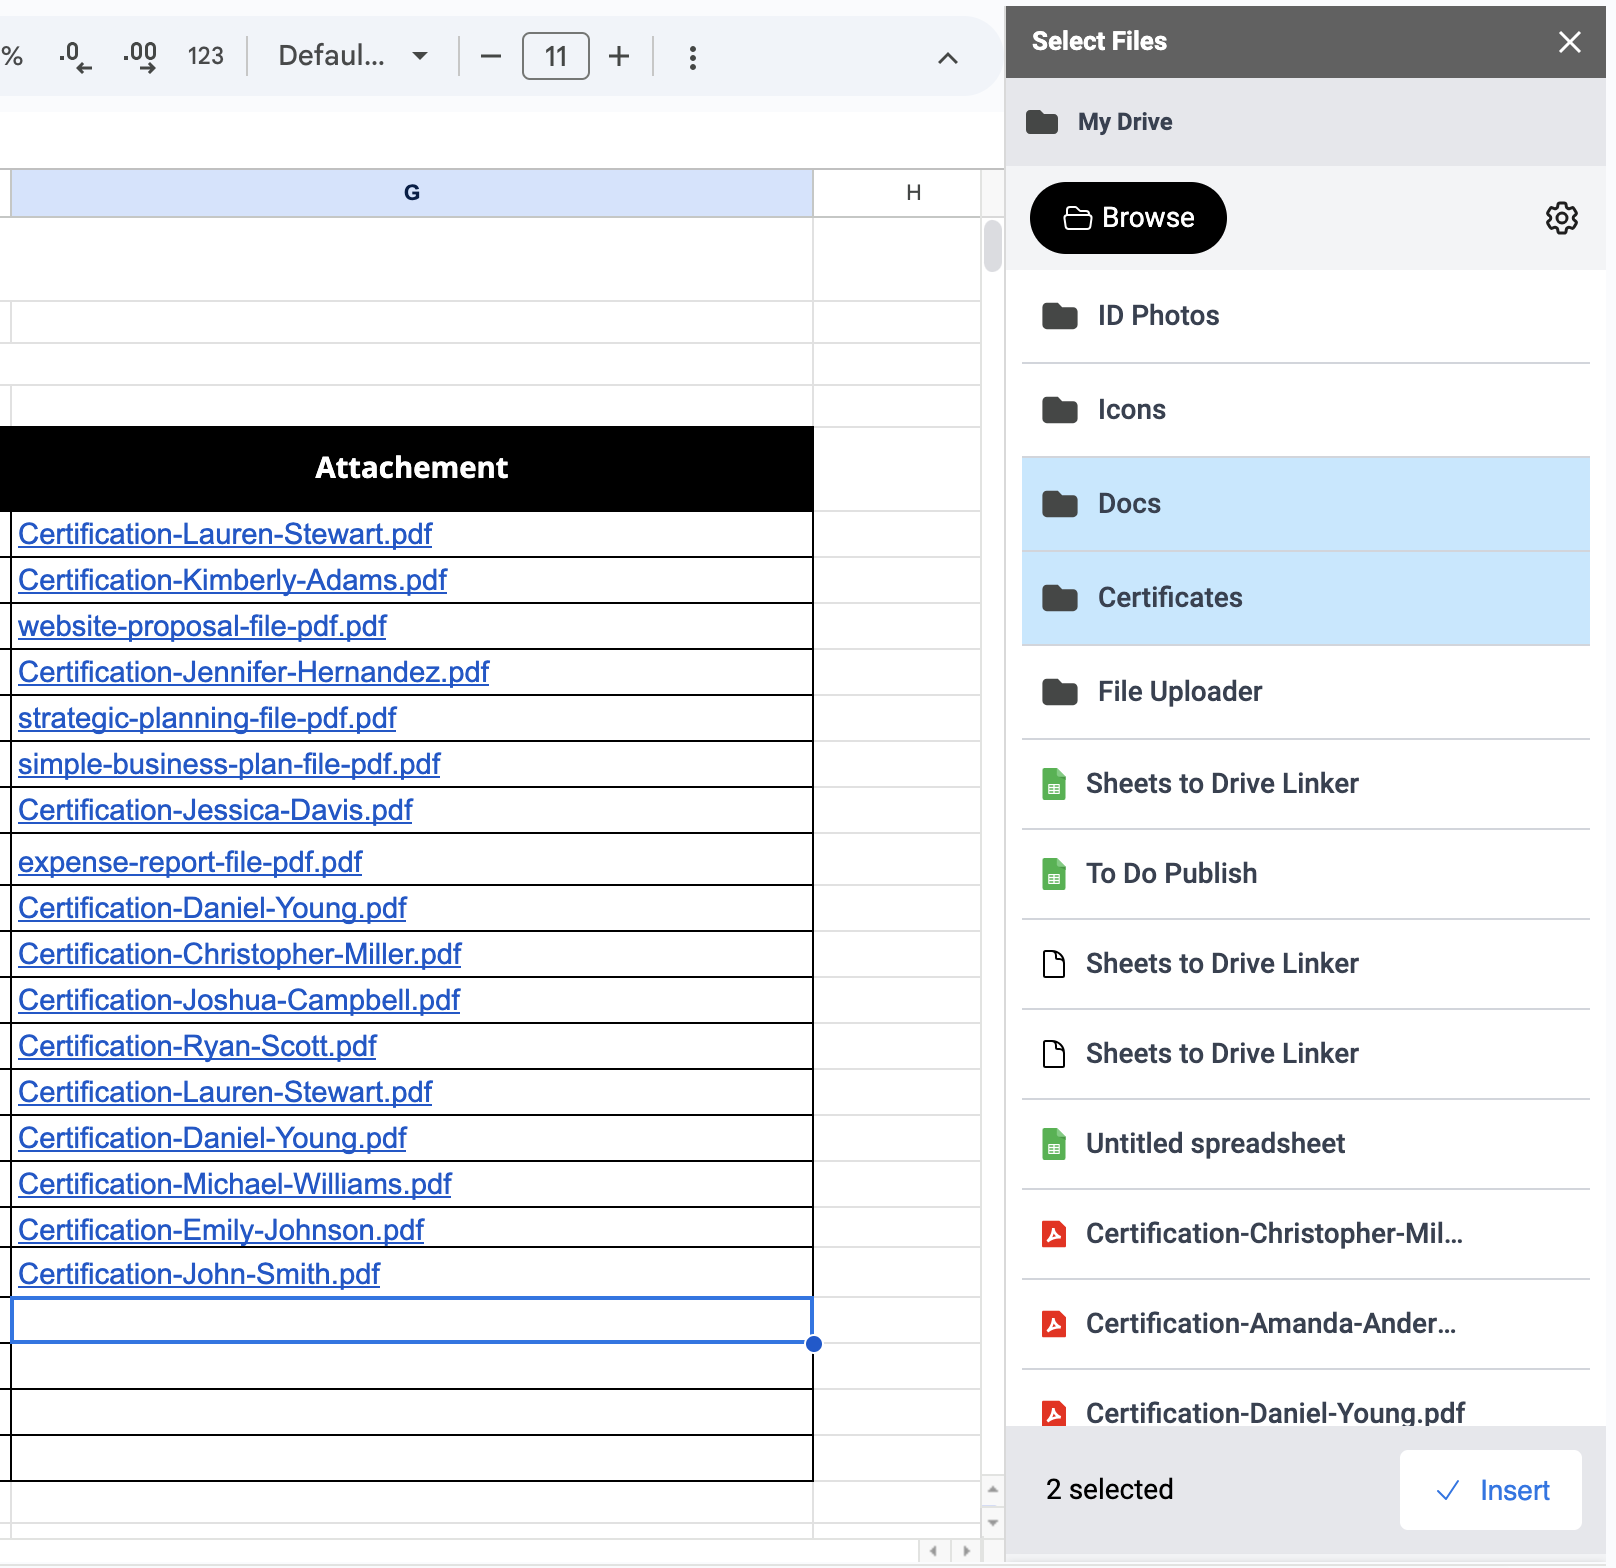The image size is (1616, 1568).
Task: Open the website-proposal-file-pdf.pdf link
Action: click(x=202, y=626)
